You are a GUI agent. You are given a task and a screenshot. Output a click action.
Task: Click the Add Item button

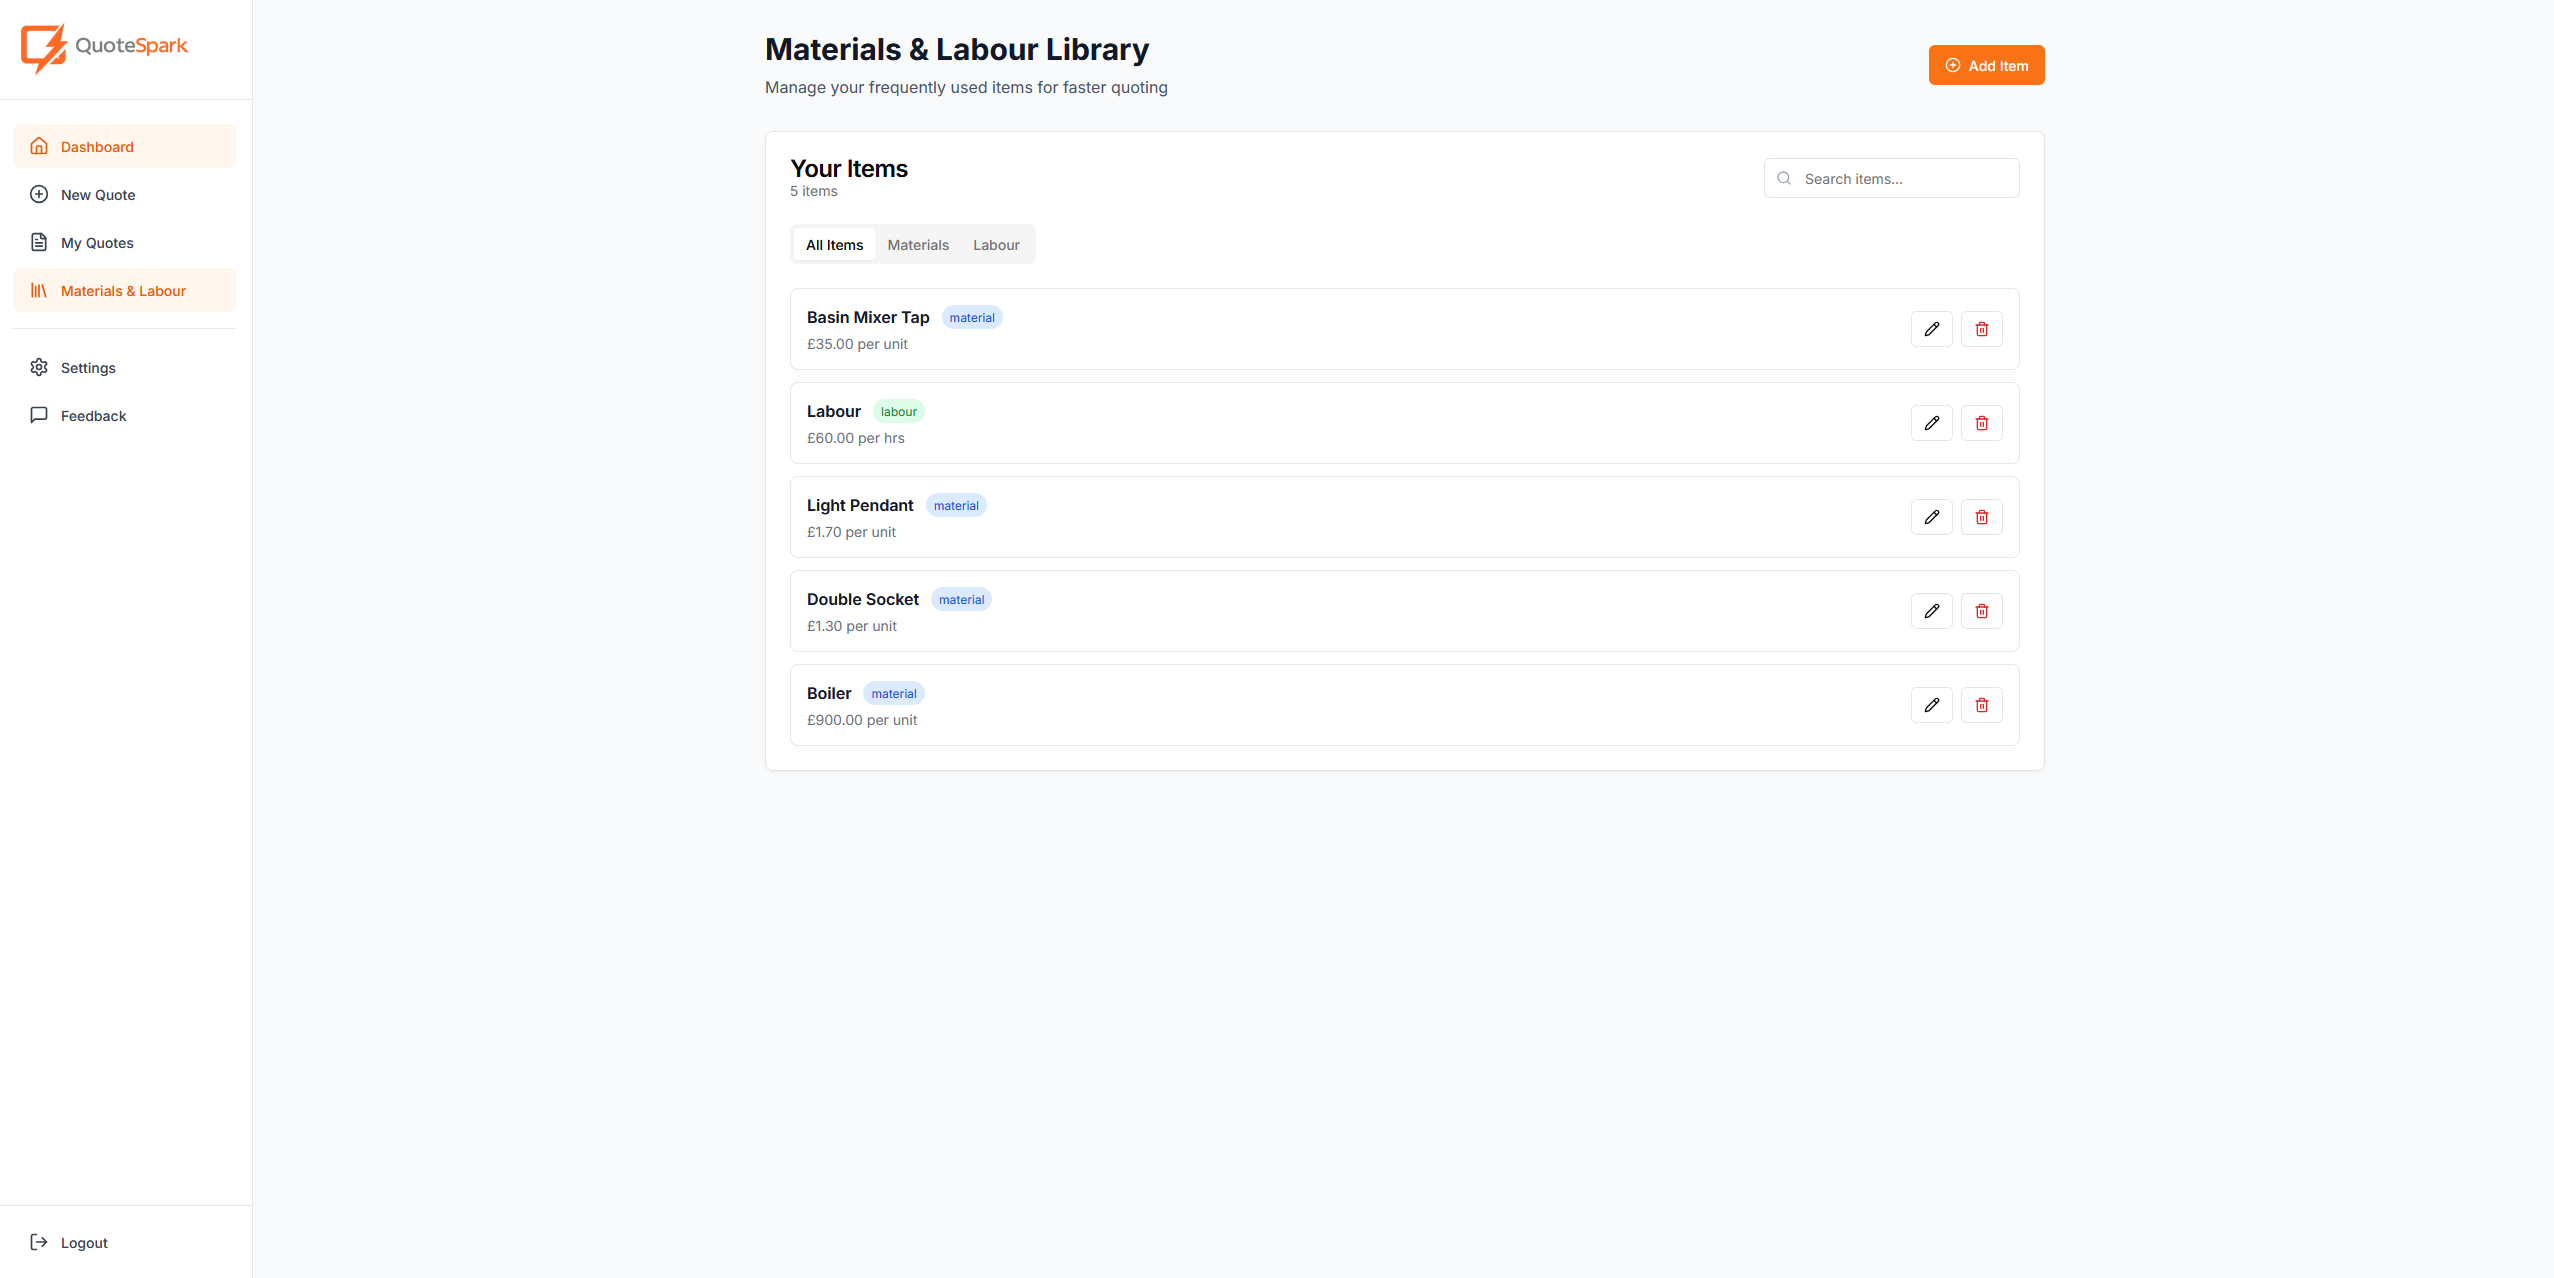point(1986,64)
